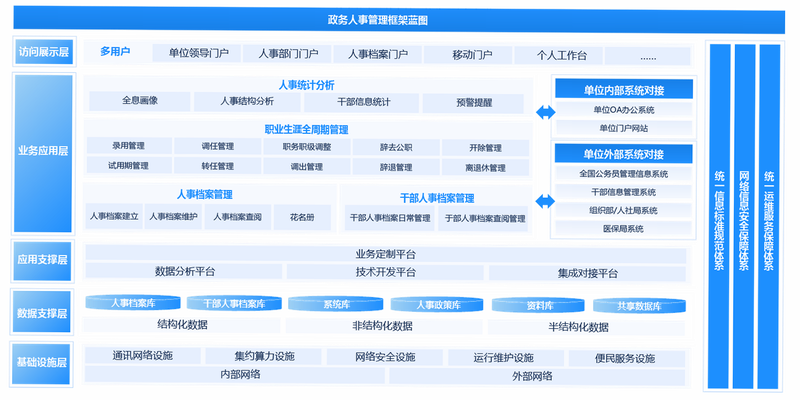Select the 干部信息统计 box
The width and height of the screenshot is (800, 400).
[x=362, y=102]
